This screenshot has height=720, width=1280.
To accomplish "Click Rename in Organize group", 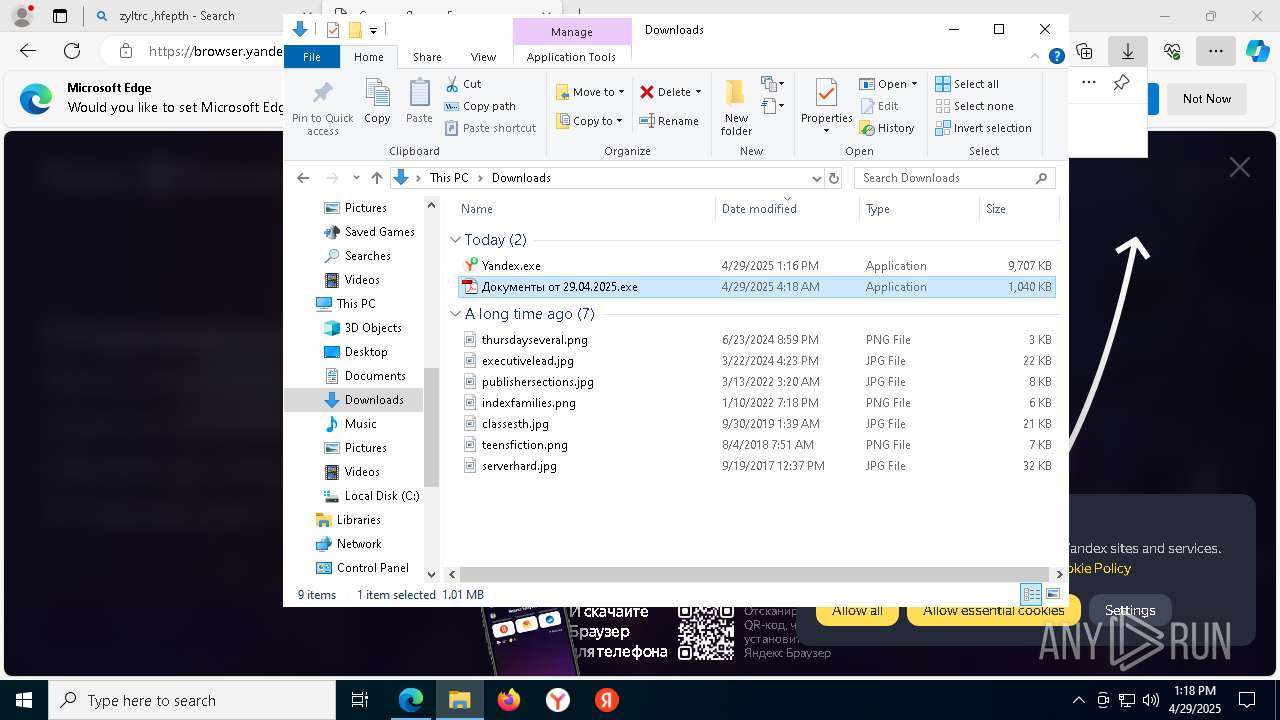I will [x=669, y=121].
